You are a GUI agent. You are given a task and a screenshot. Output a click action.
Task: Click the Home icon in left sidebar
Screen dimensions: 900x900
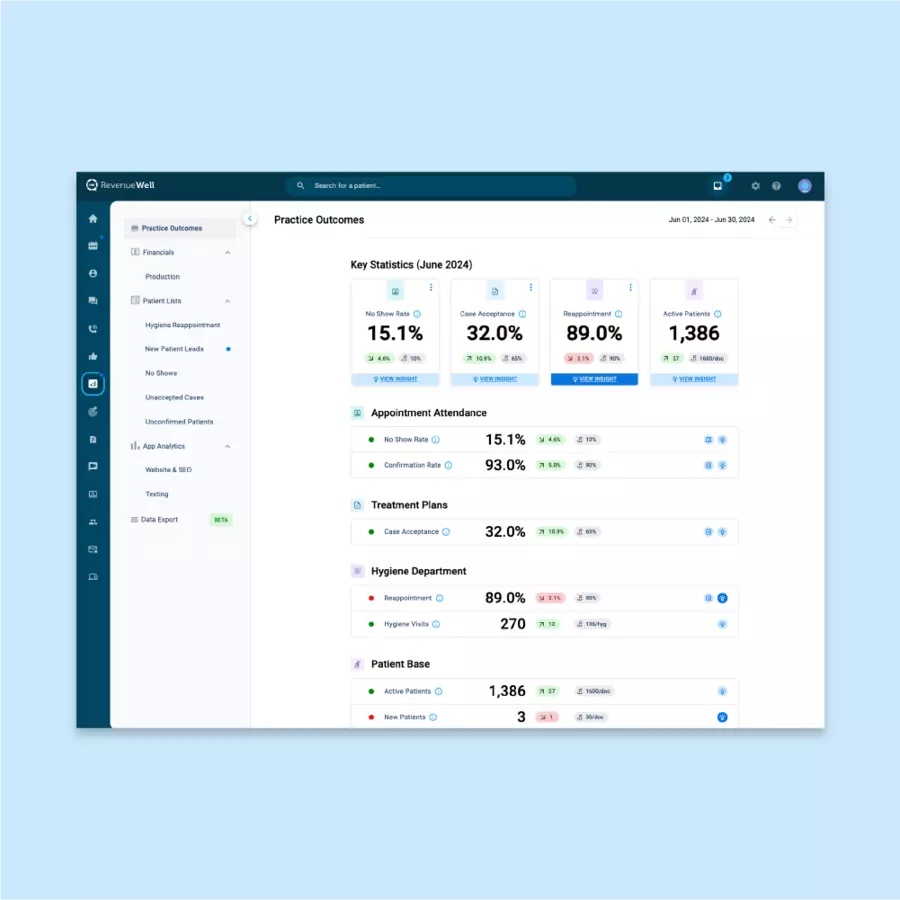(x=93, y=219)
